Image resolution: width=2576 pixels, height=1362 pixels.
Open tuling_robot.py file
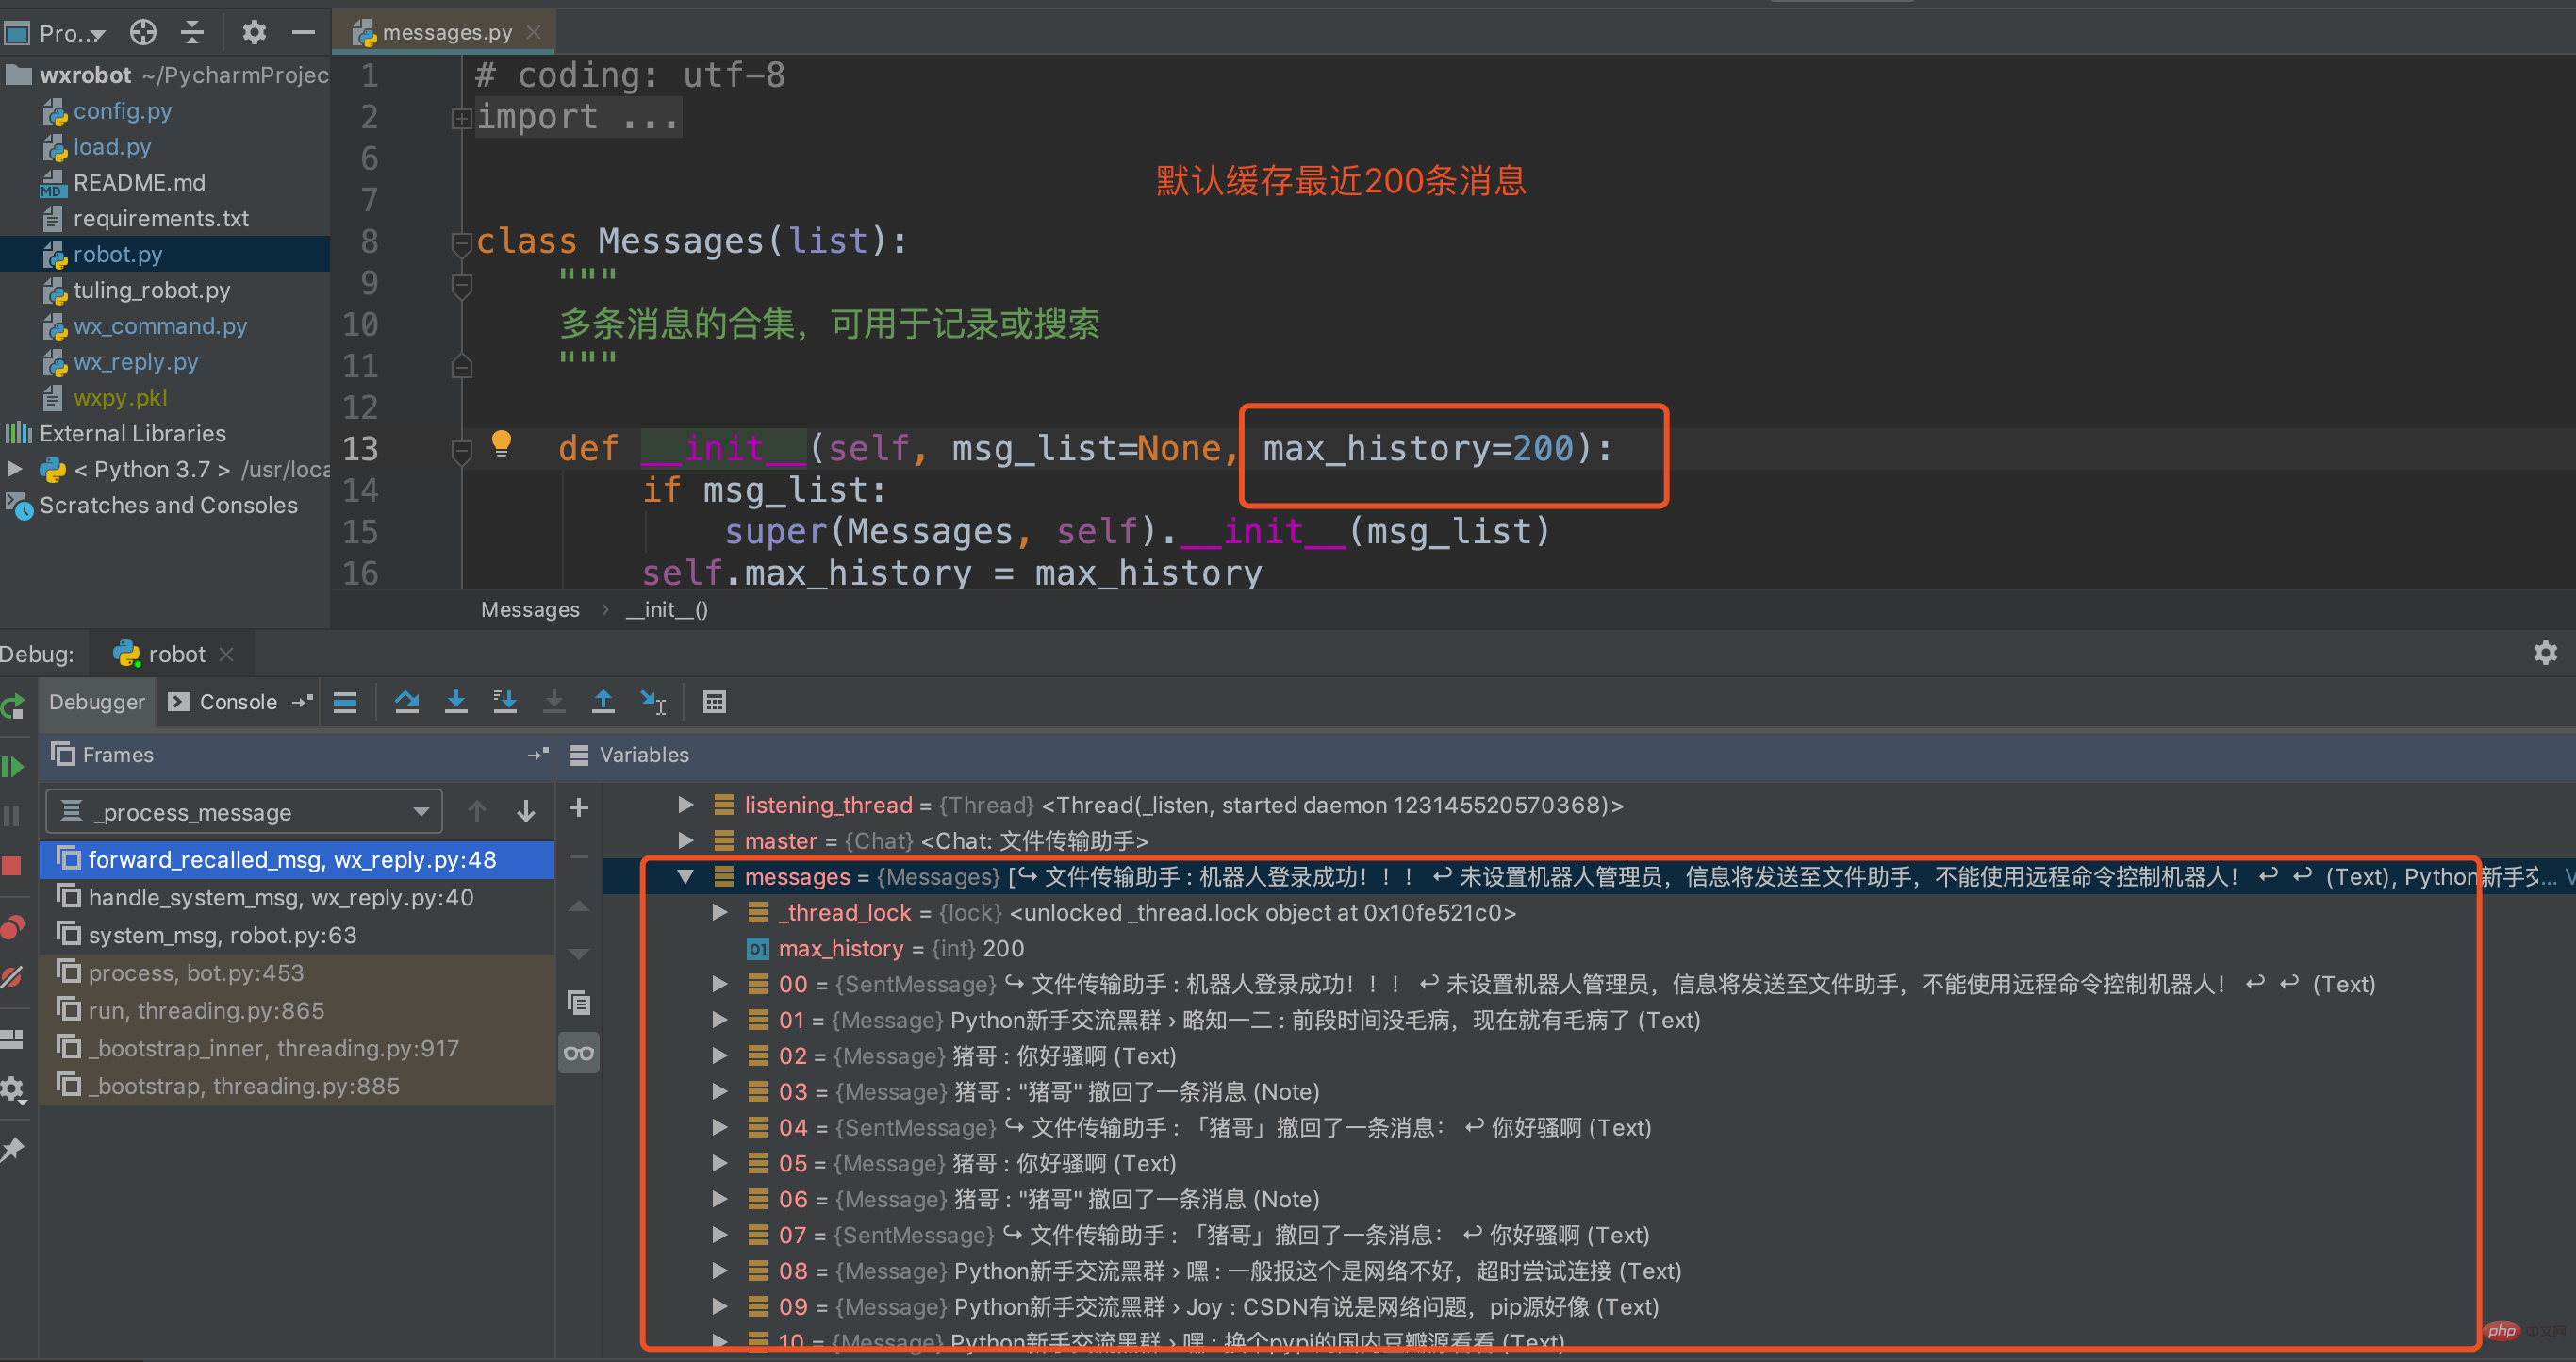tap(151, 290)
